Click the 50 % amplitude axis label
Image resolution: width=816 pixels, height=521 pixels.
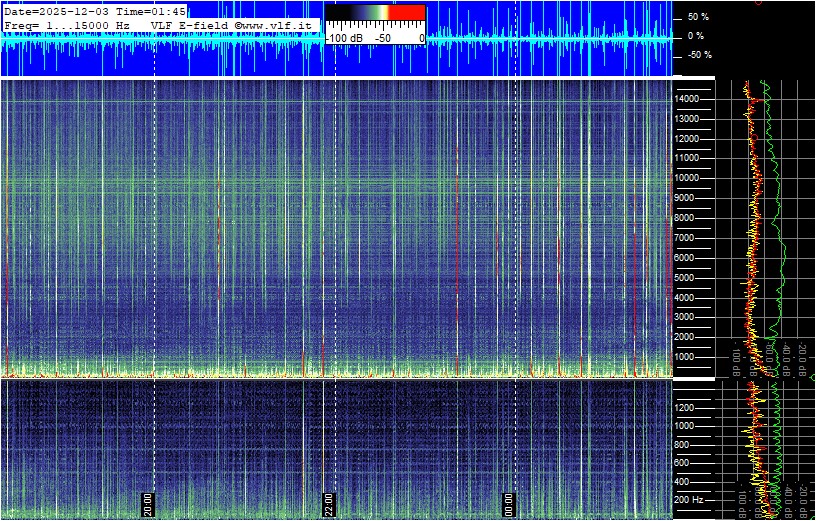[697, 17]
